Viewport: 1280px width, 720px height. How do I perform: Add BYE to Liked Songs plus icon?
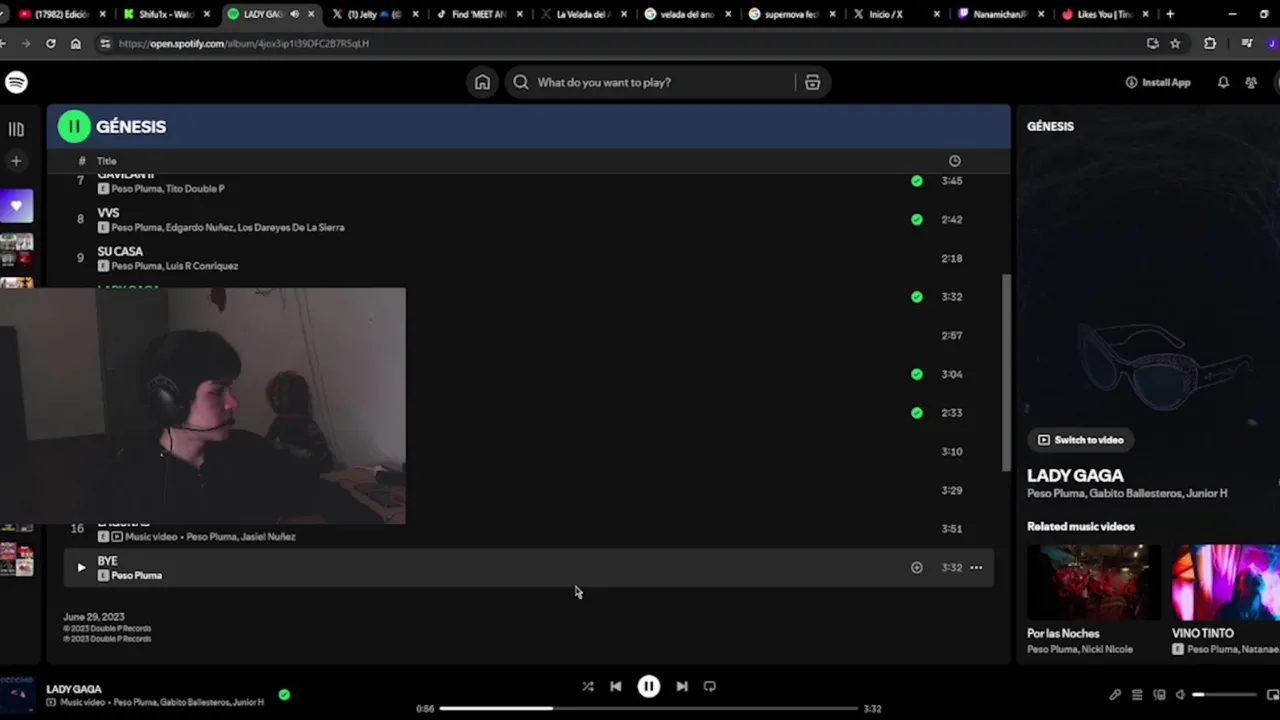(x=917, y=567)
